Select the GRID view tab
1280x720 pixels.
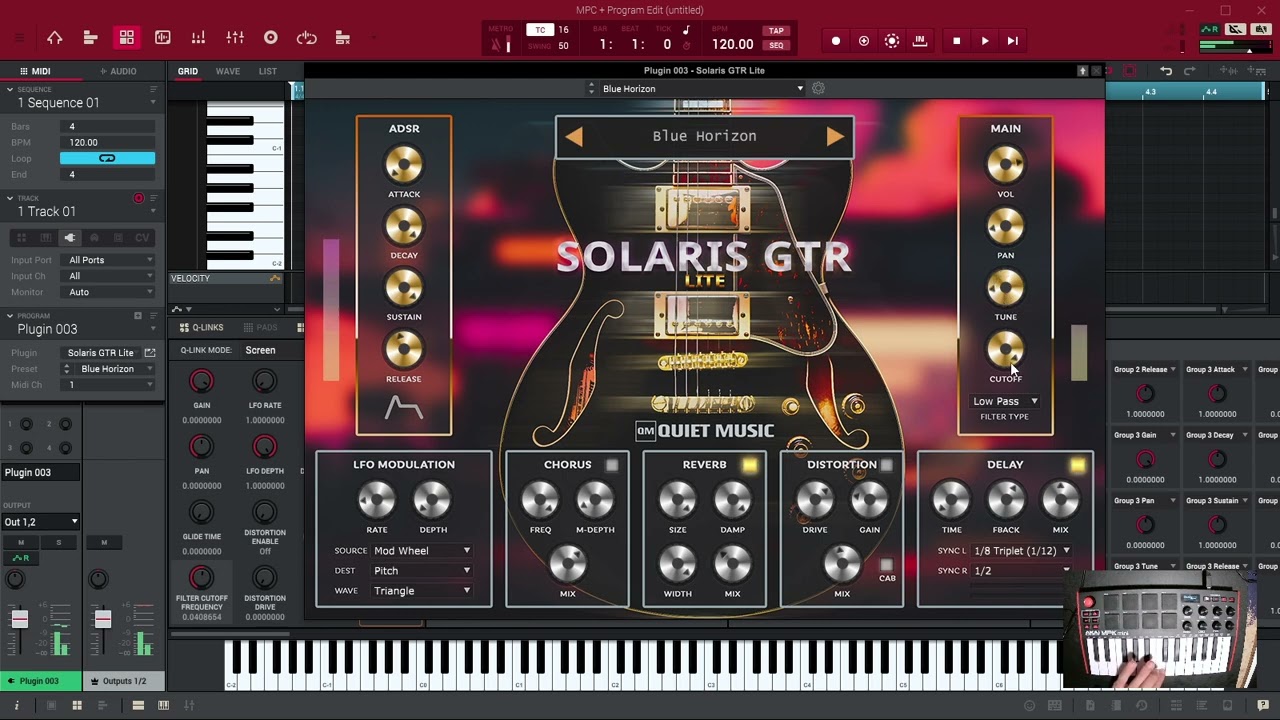click(x=188, y=71)
